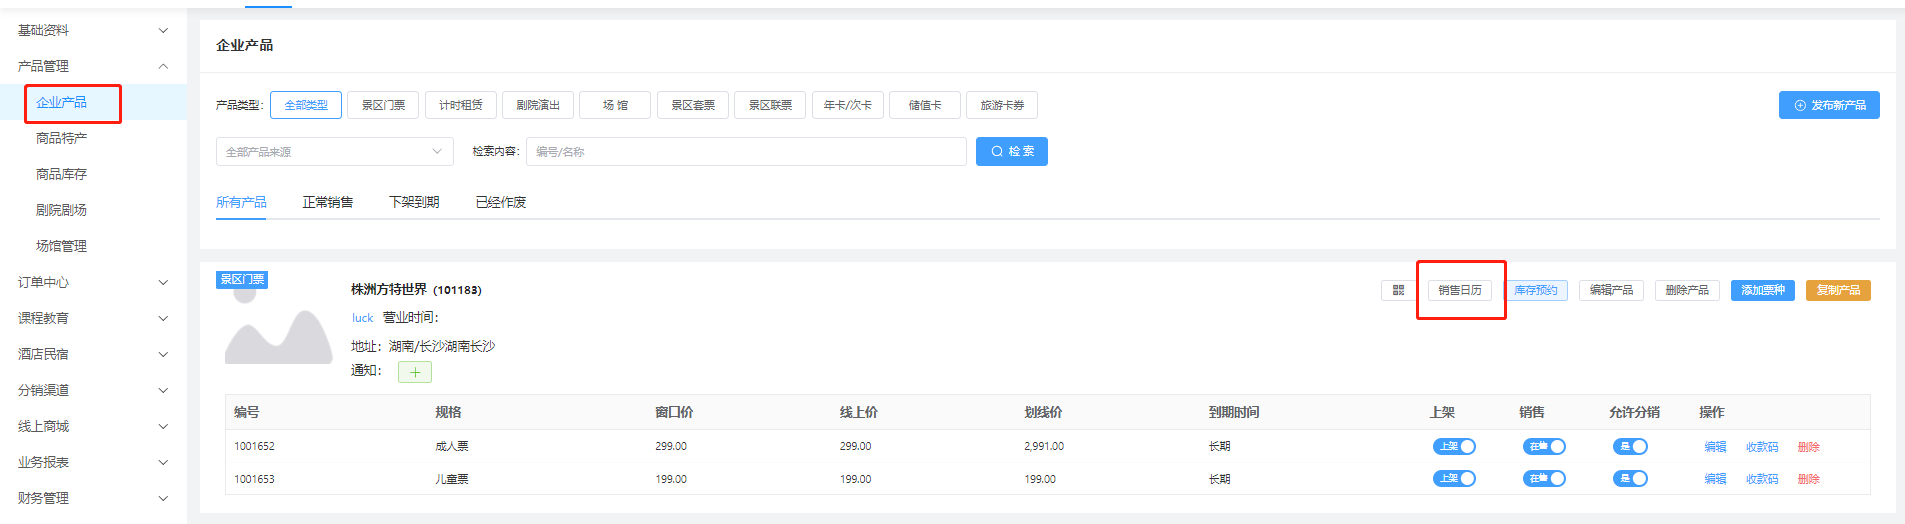Open 销售日历 for 株洲方特世界

click(x=1459, y=290)
